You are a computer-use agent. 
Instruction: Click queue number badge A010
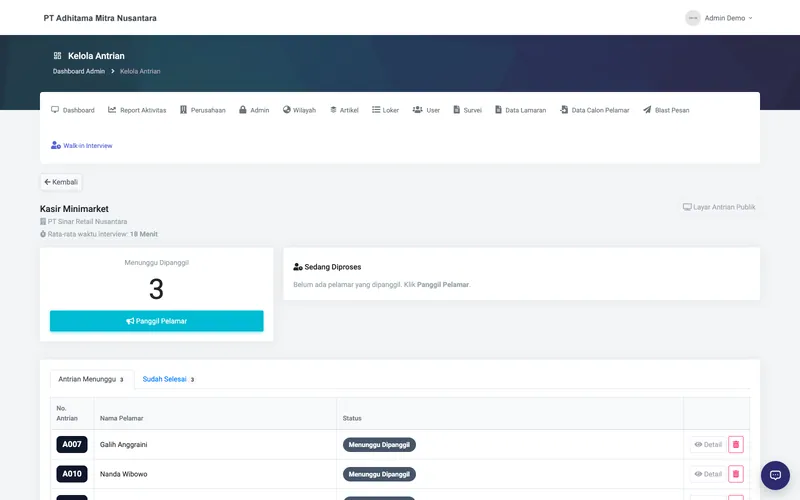click(x=72, y=474)
